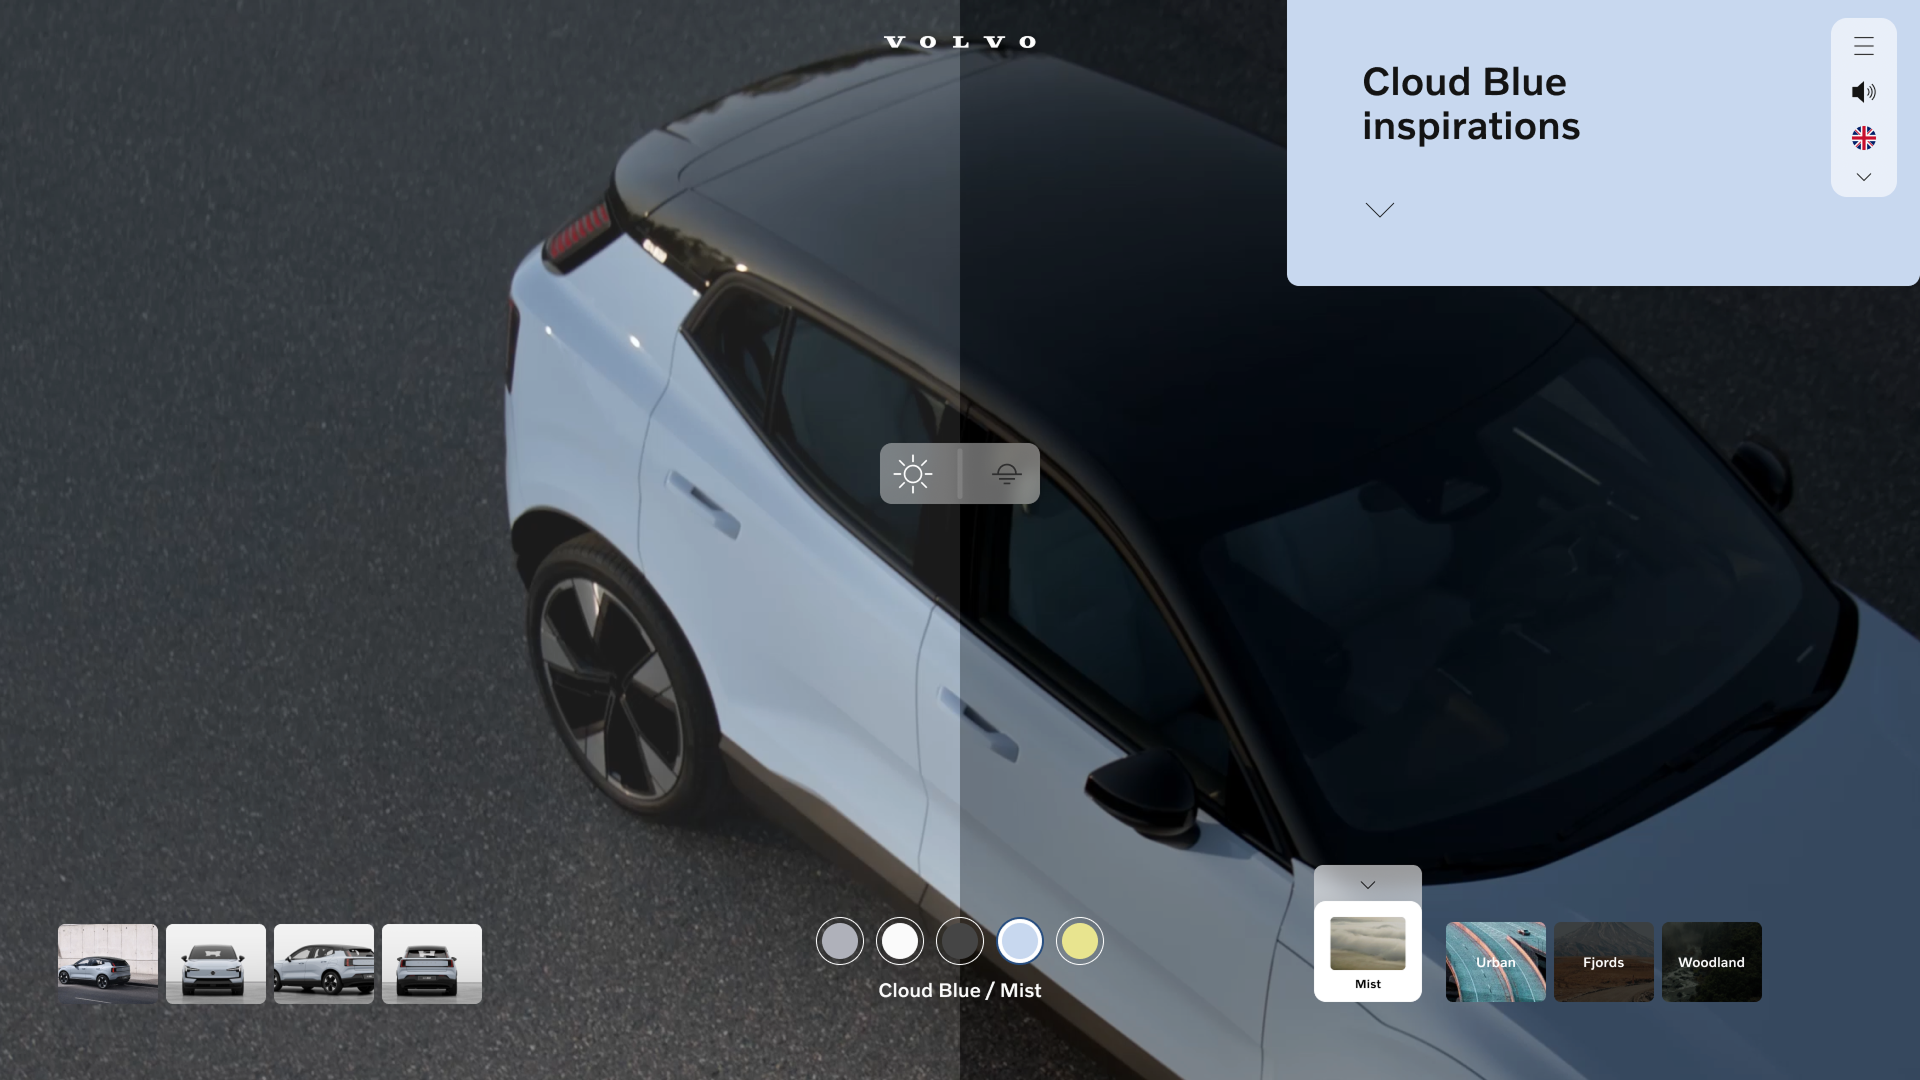Switch to sunset lighting mode
This screenshot has height=1080, width=1920.
point(1006,474)
